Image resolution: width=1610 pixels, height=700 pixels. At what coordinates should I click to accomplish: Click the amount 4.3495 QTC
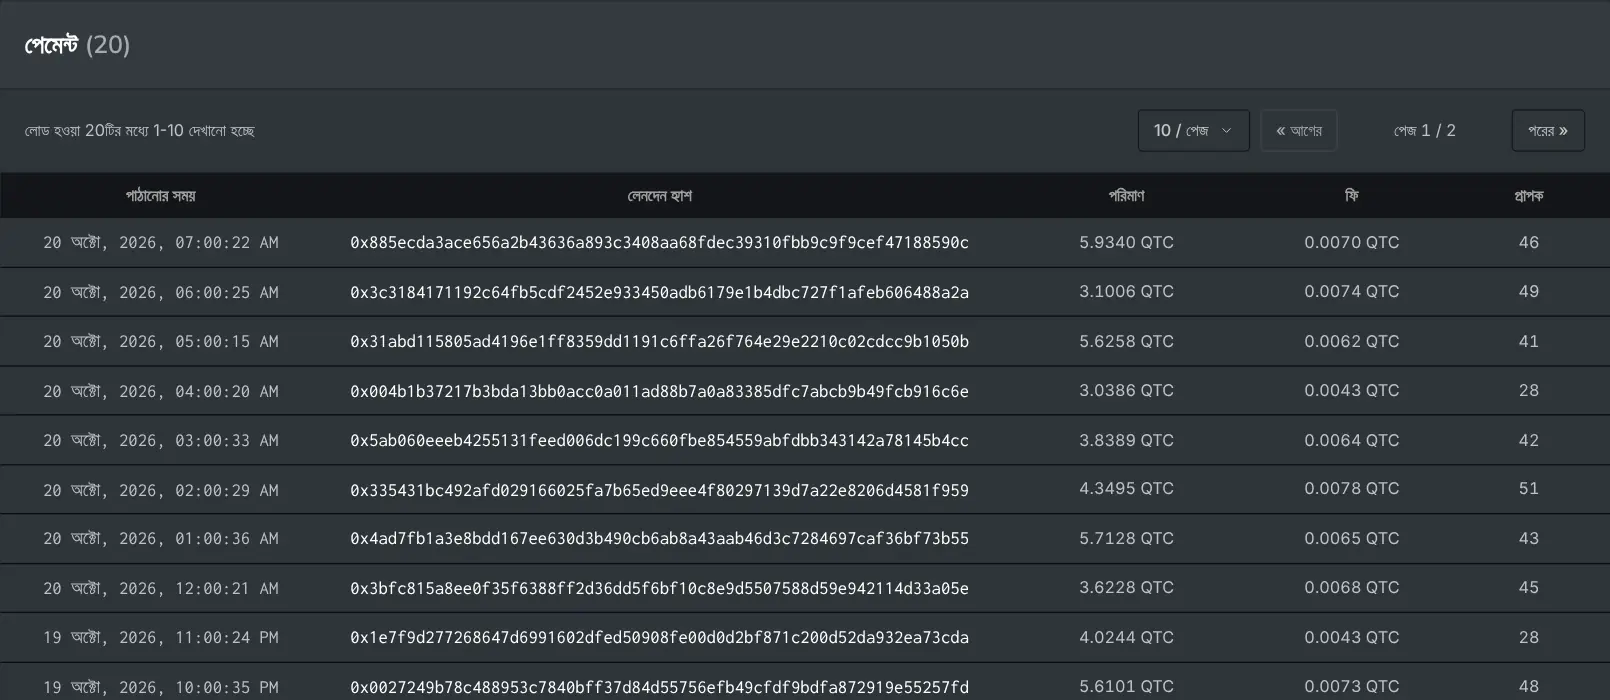click(1127, 488)
